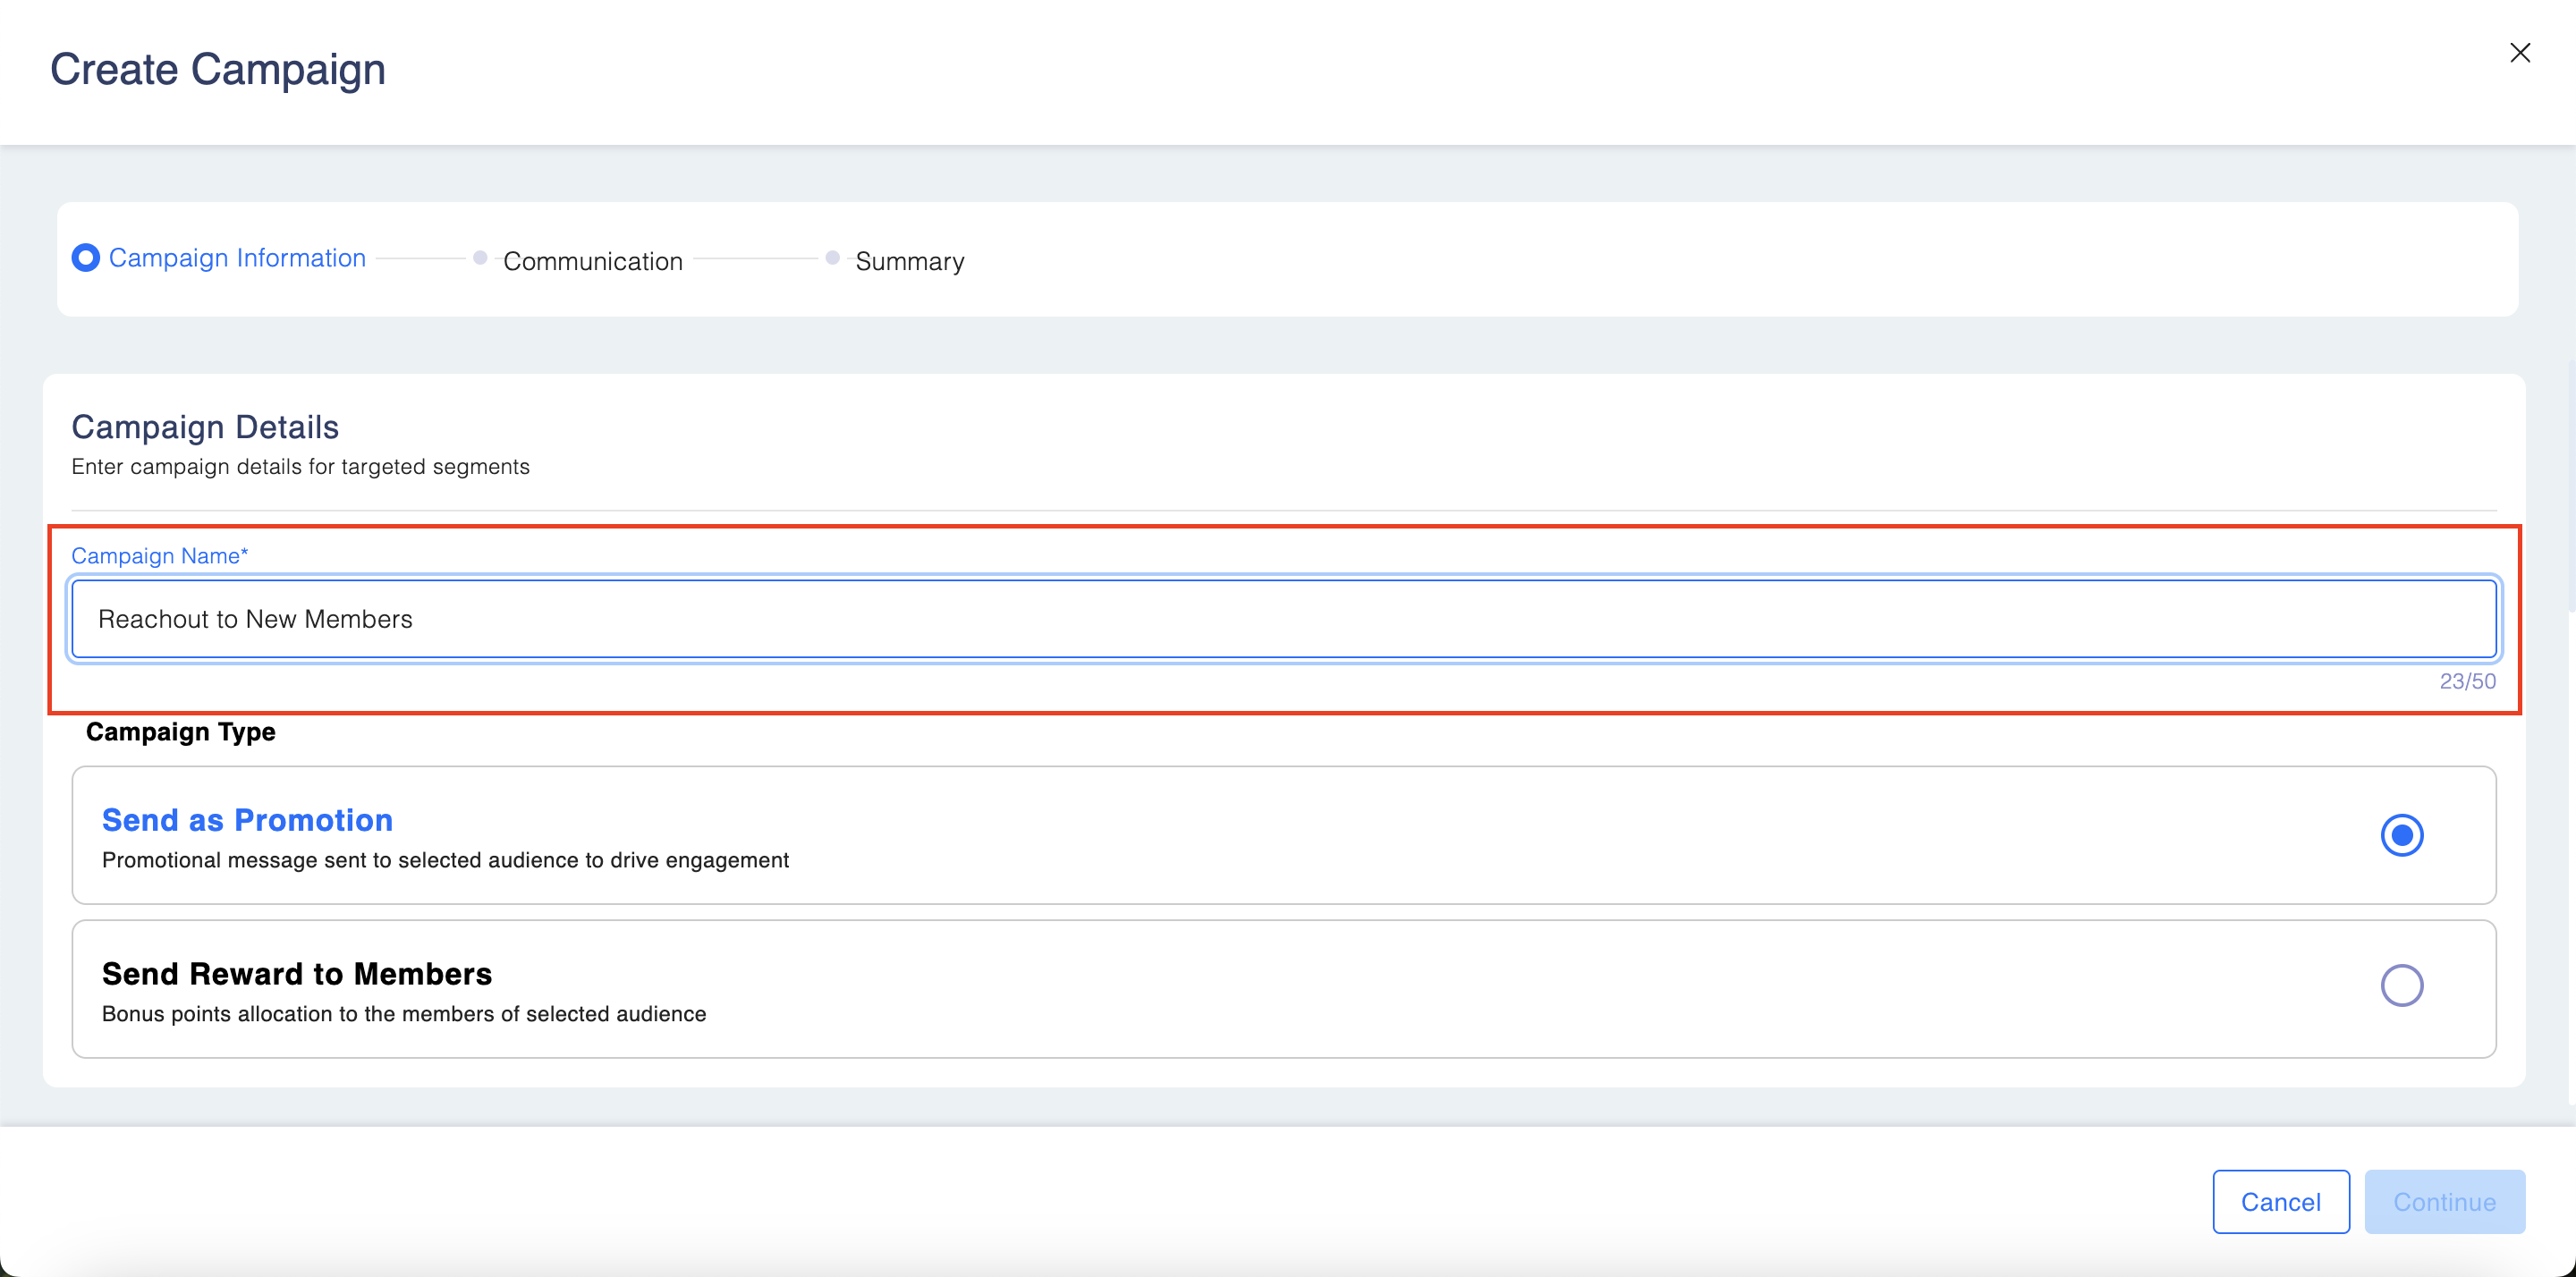
Task: Click the Campaign Name* field label
Action: (159, 556)
